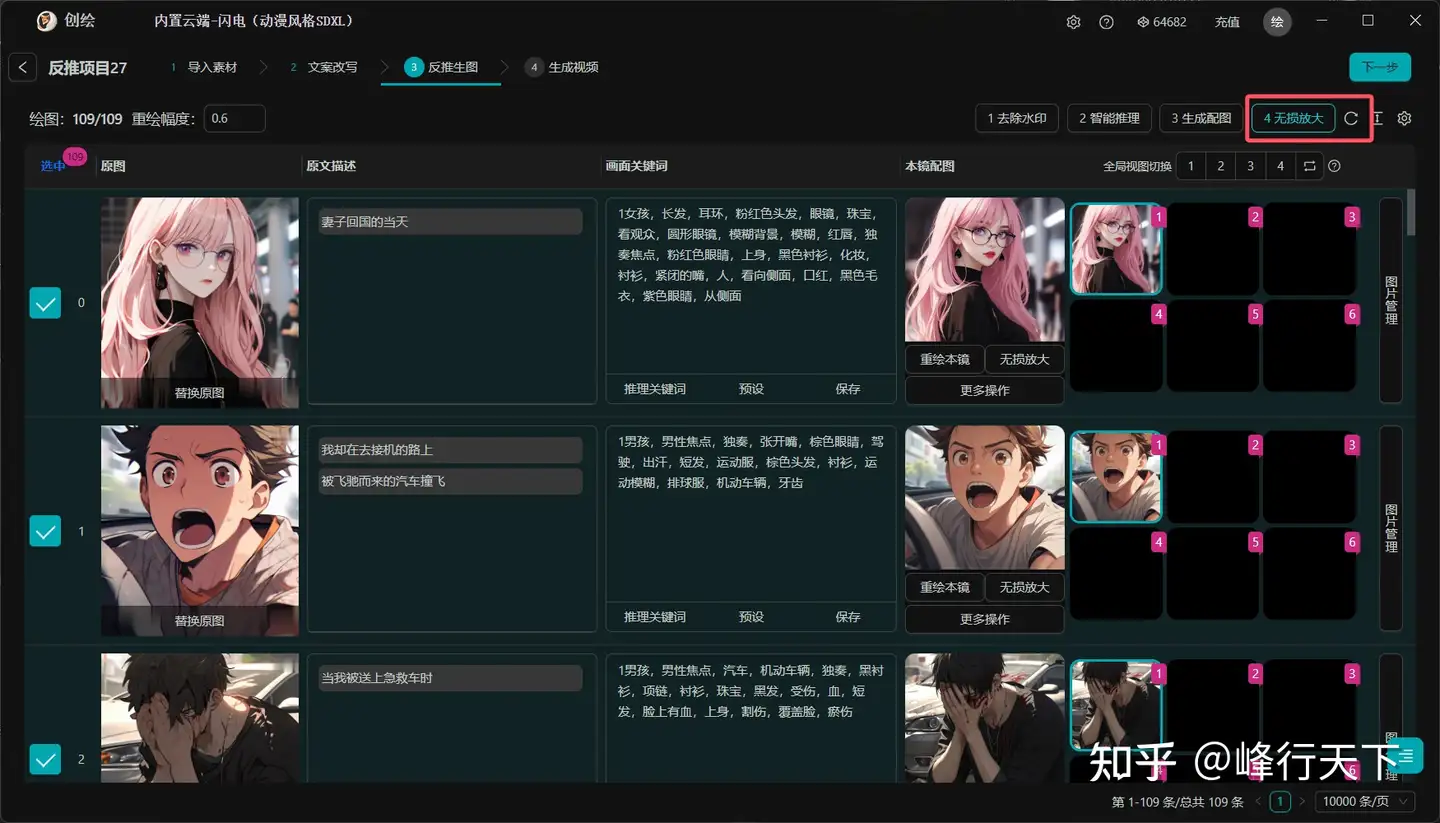Image resolution: width=1440 pixels, height=823 pixels.
Task: Edit the 重绘幅度 0.6 field
Action: coord(235,118)
